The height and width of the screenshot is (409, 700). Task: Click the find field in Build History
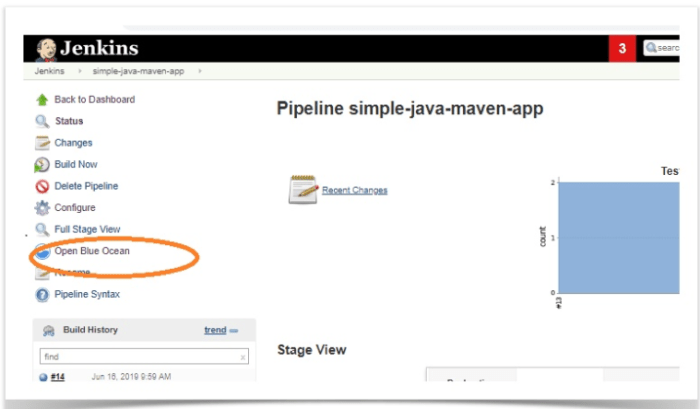[x=138, y=356]
